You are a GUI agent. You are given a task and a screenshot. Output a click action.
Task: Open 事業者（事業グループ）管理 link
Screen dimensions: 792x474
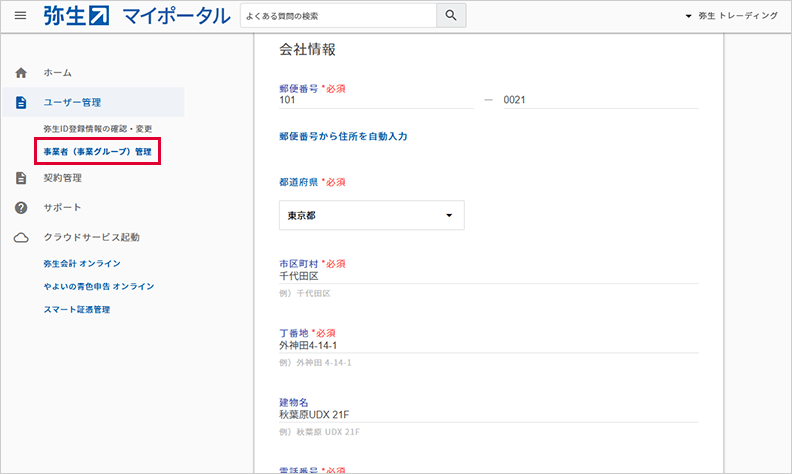[x=97, y=152]
